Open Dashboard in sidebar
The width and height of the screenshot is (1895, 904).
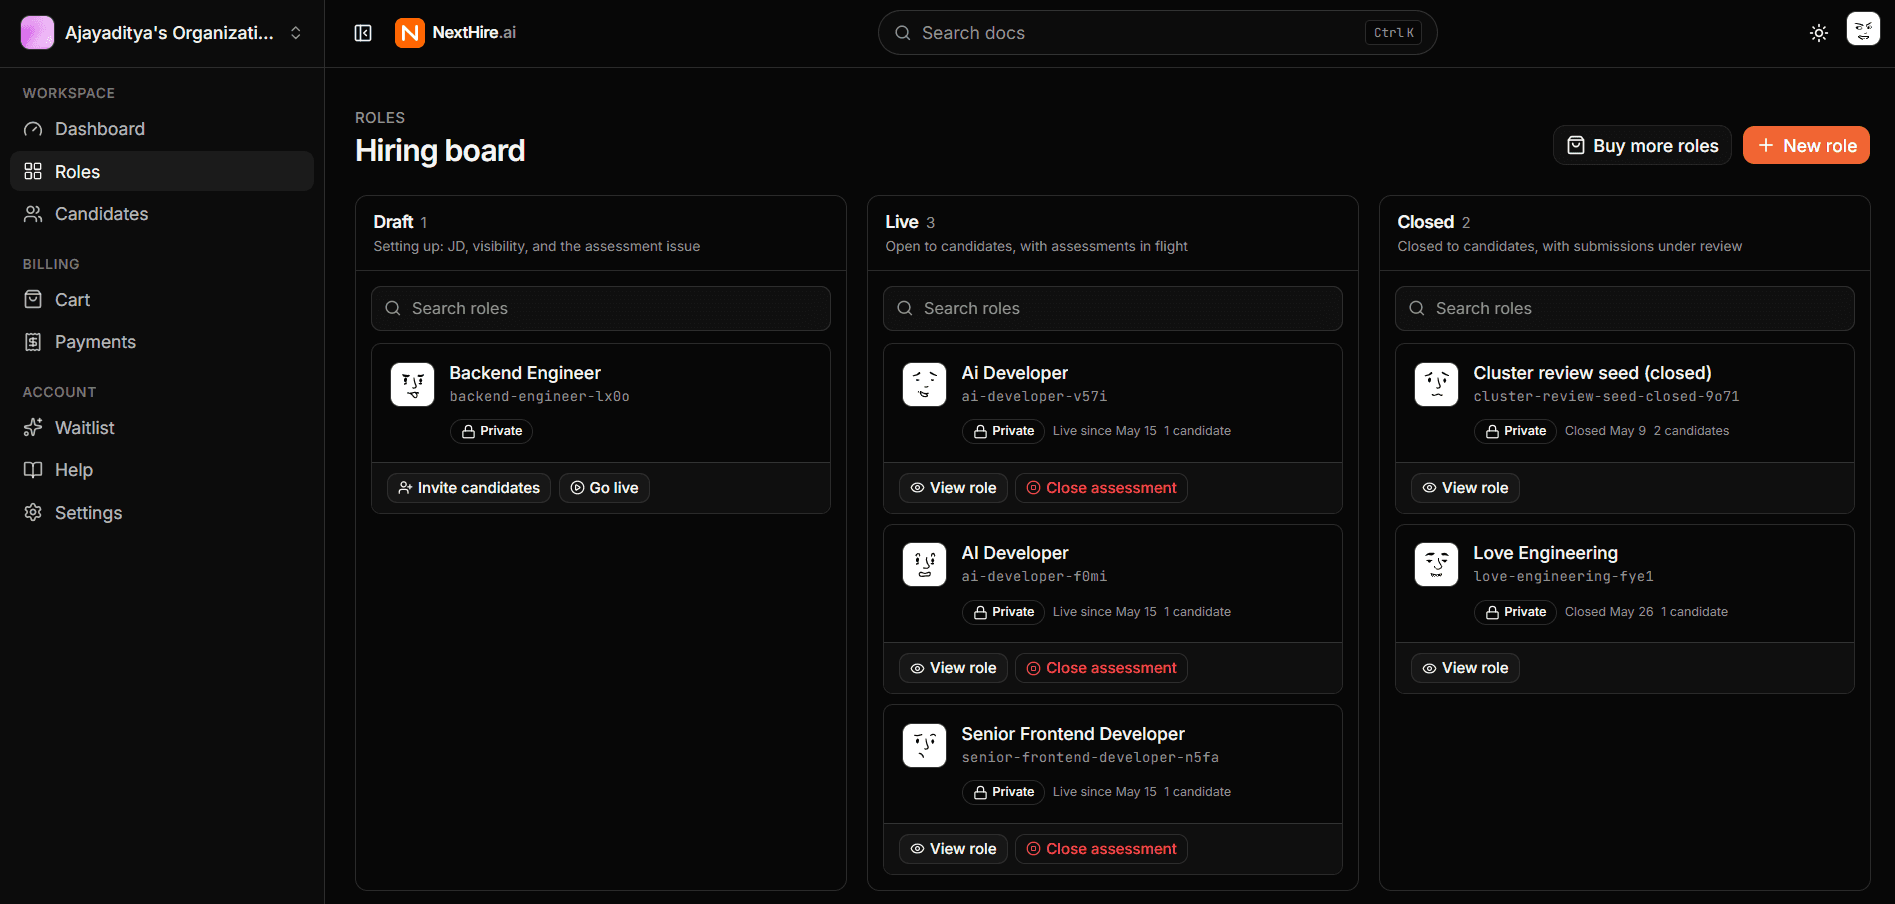click(x=162, y=129)
